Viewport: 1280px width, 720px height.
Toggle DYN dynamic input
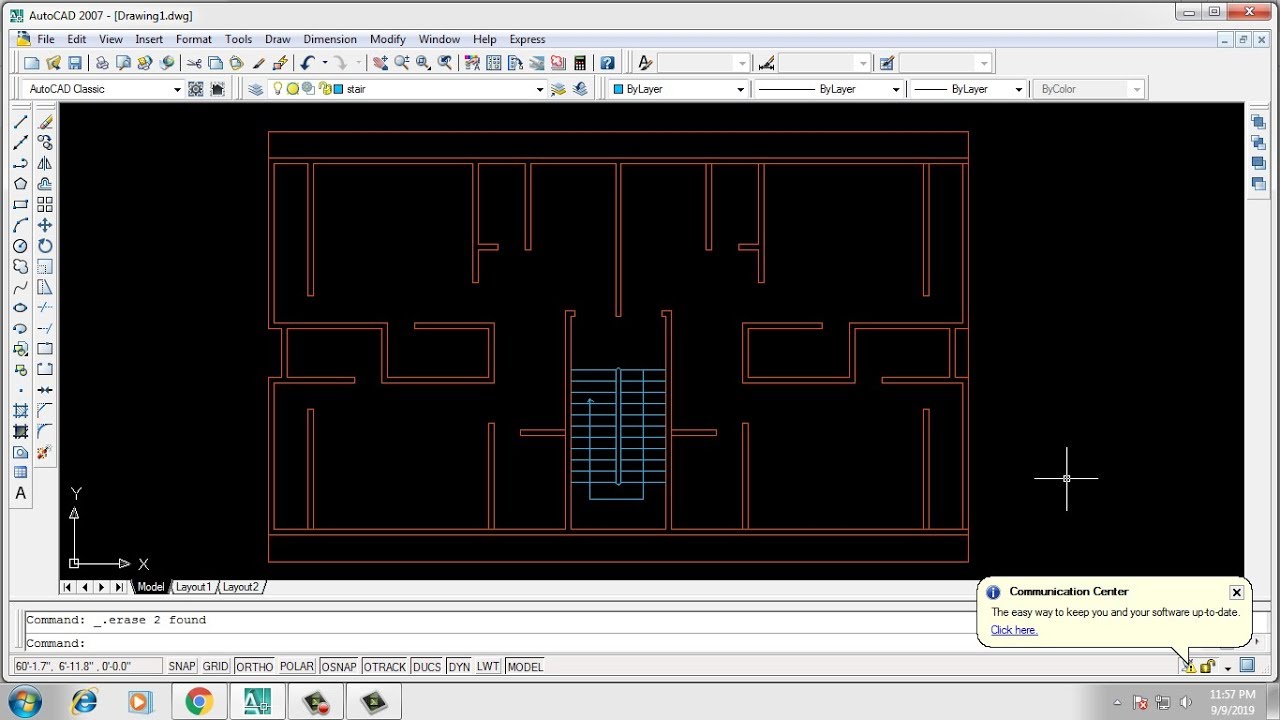click(459, 667)
